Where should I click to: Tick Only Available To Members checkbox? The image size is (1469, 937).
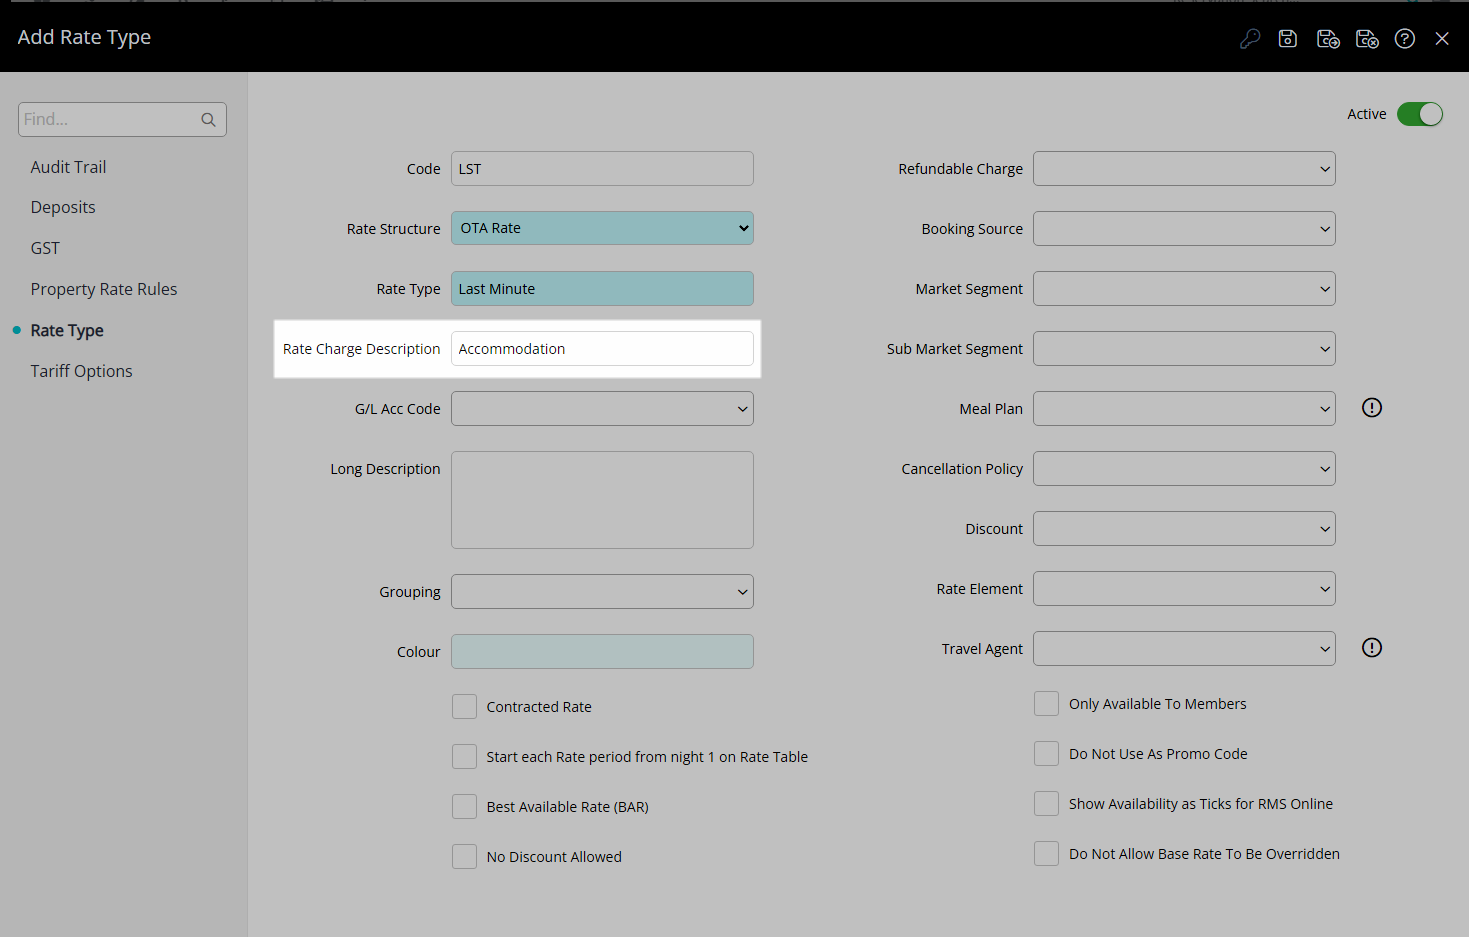1046,704
